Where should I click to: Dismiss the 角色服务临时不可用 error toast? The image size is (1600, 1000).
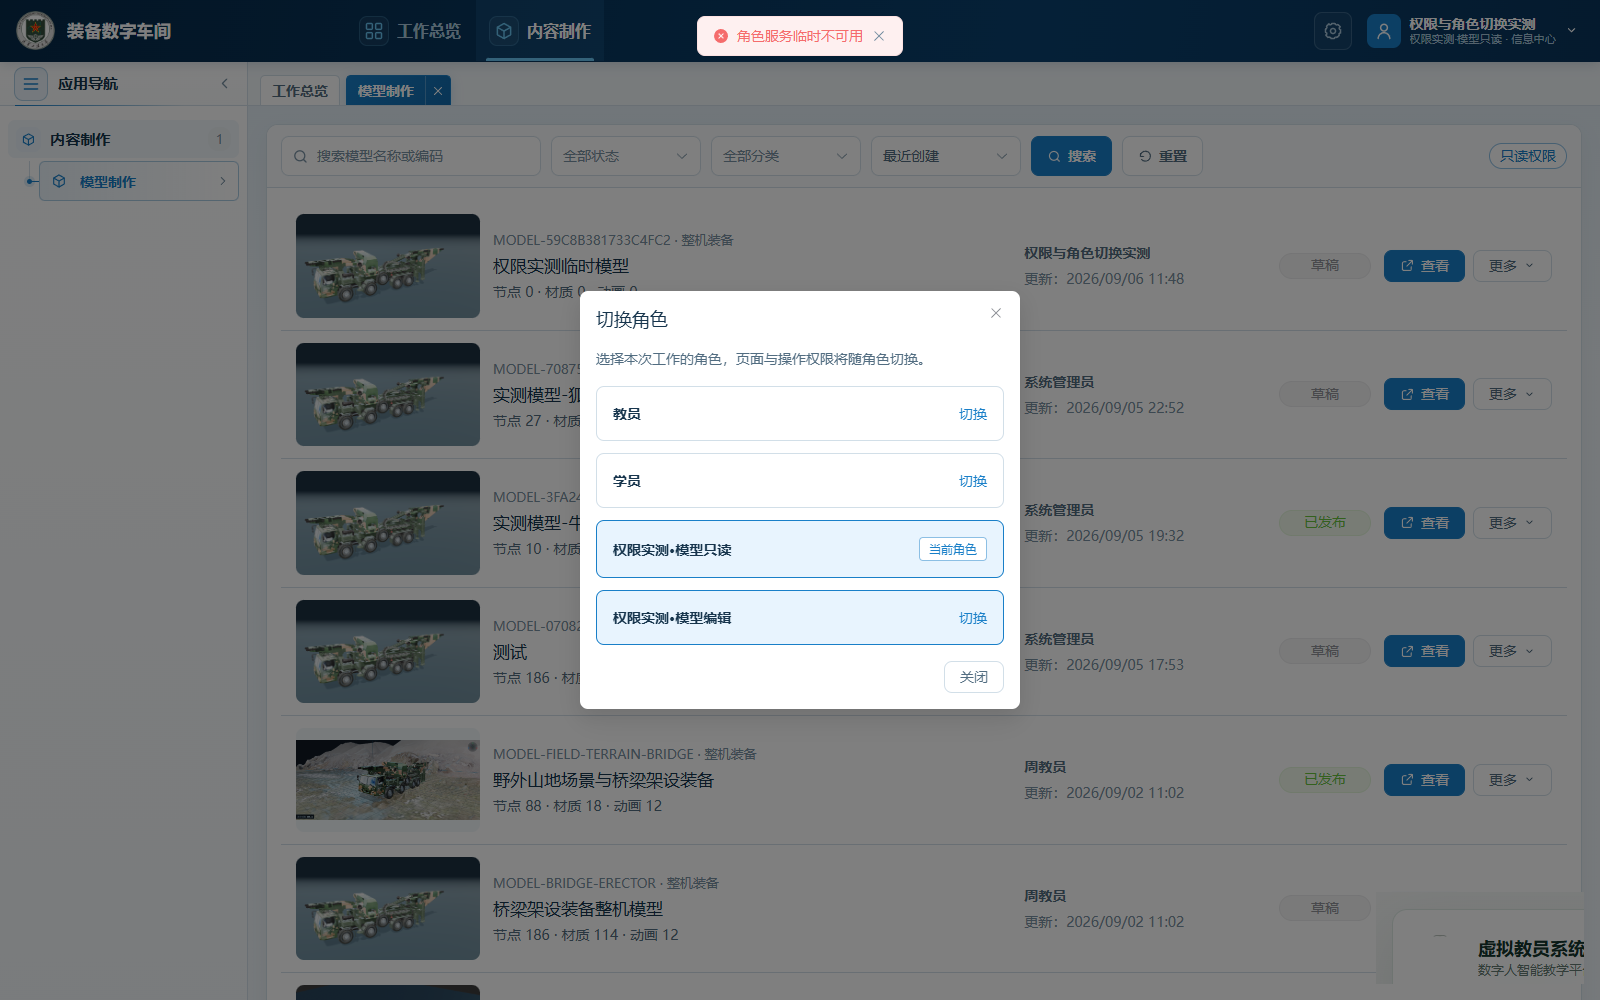pyautogui.click(x=879, y=36)
